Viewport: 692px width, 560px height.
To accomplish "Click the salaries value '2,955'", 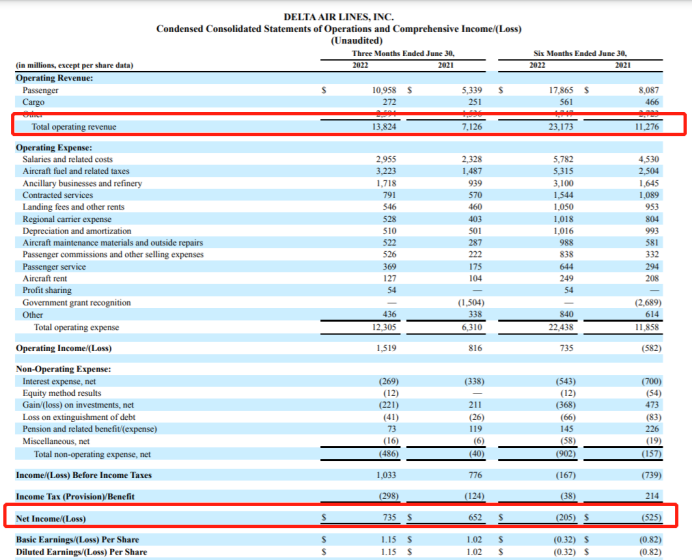I will point(386,159).
